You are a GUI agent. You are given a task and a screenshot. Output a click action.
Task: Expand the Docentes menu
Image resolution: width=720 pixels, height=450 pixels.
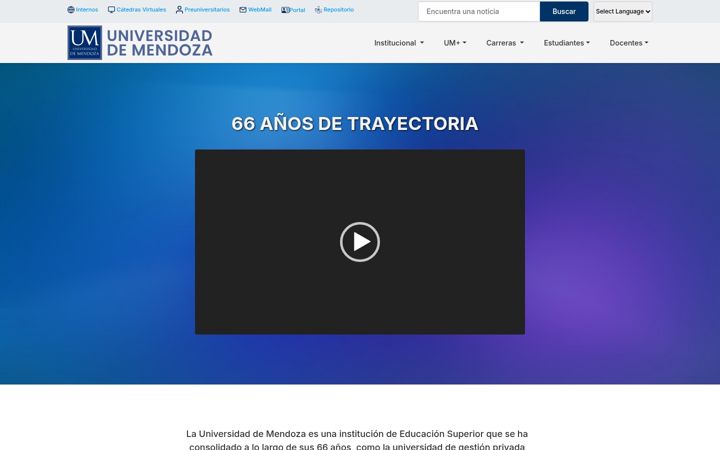(629, 43)
